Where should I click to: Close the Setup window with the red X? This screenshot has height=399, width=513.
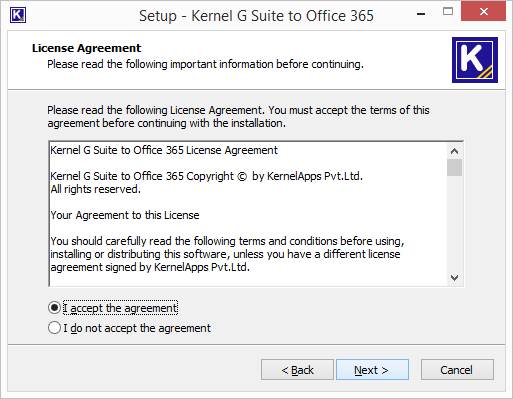pos(483,12)
